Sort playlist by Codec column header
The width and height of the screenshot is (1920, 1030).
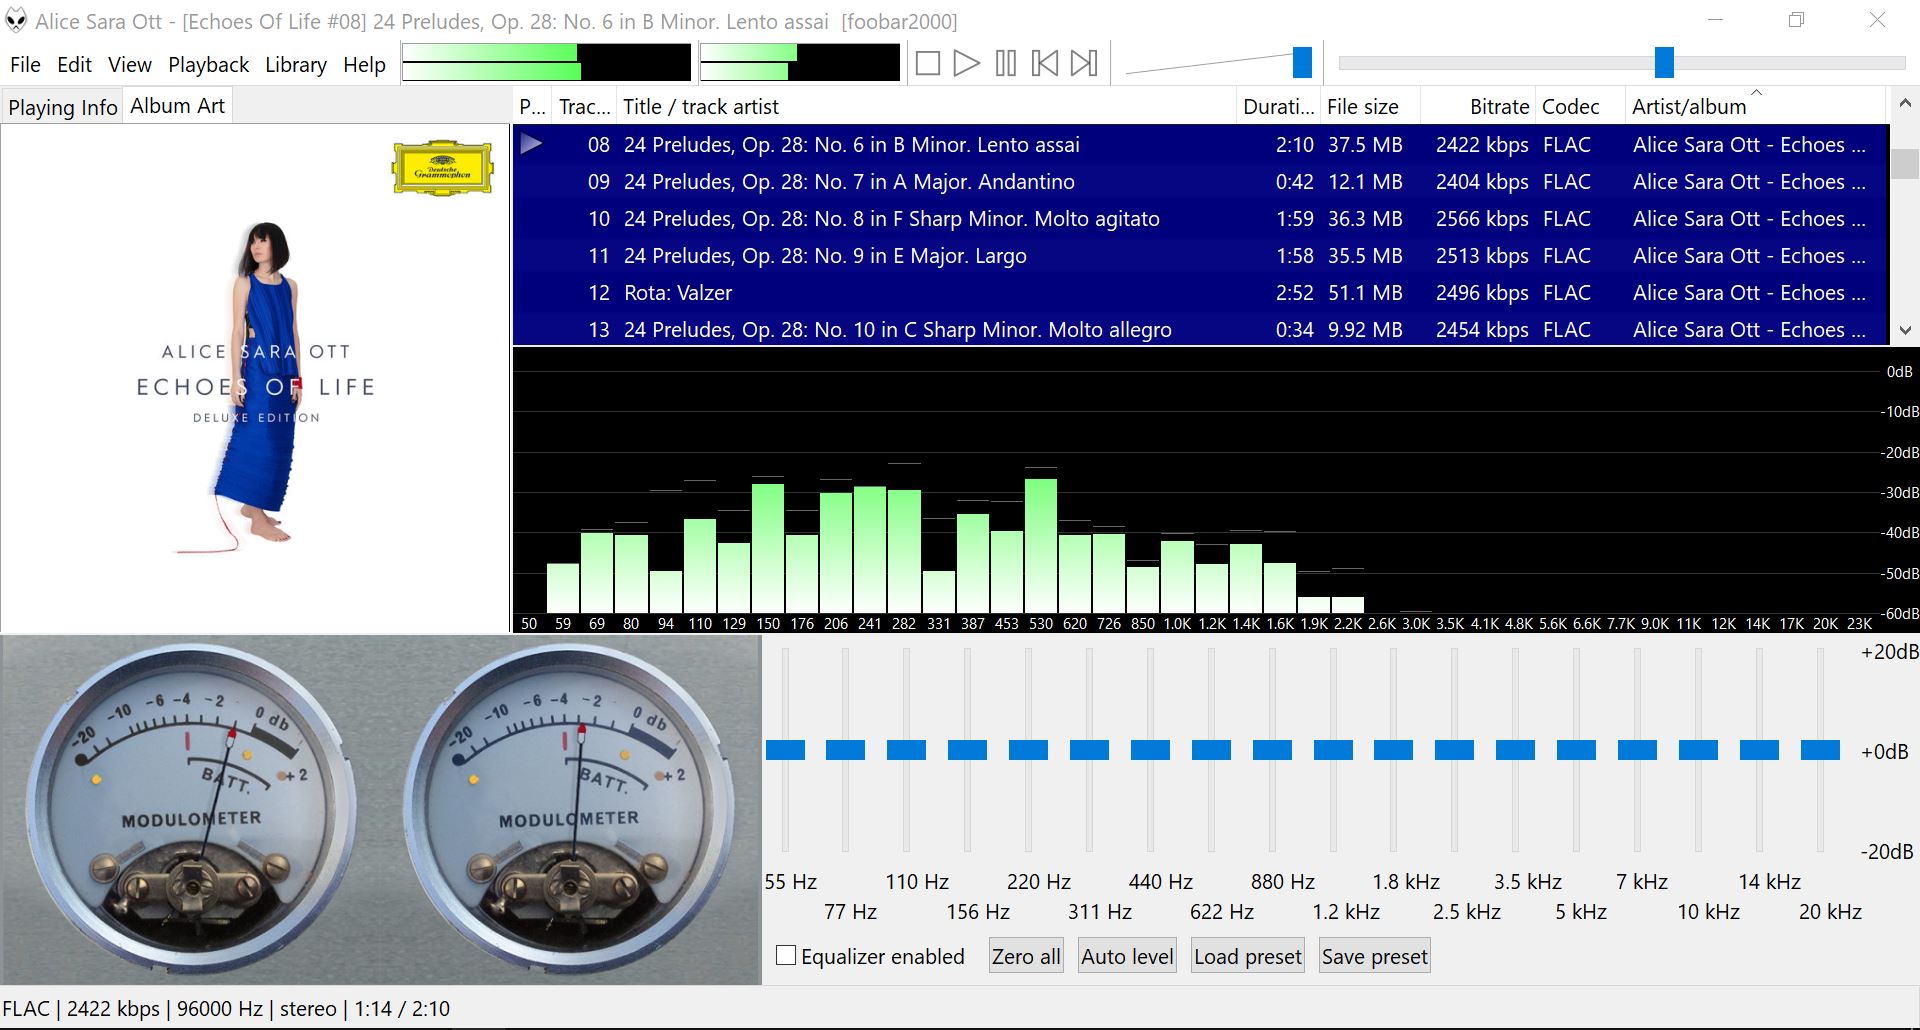pyautogui.click(x=1580, y=106)
